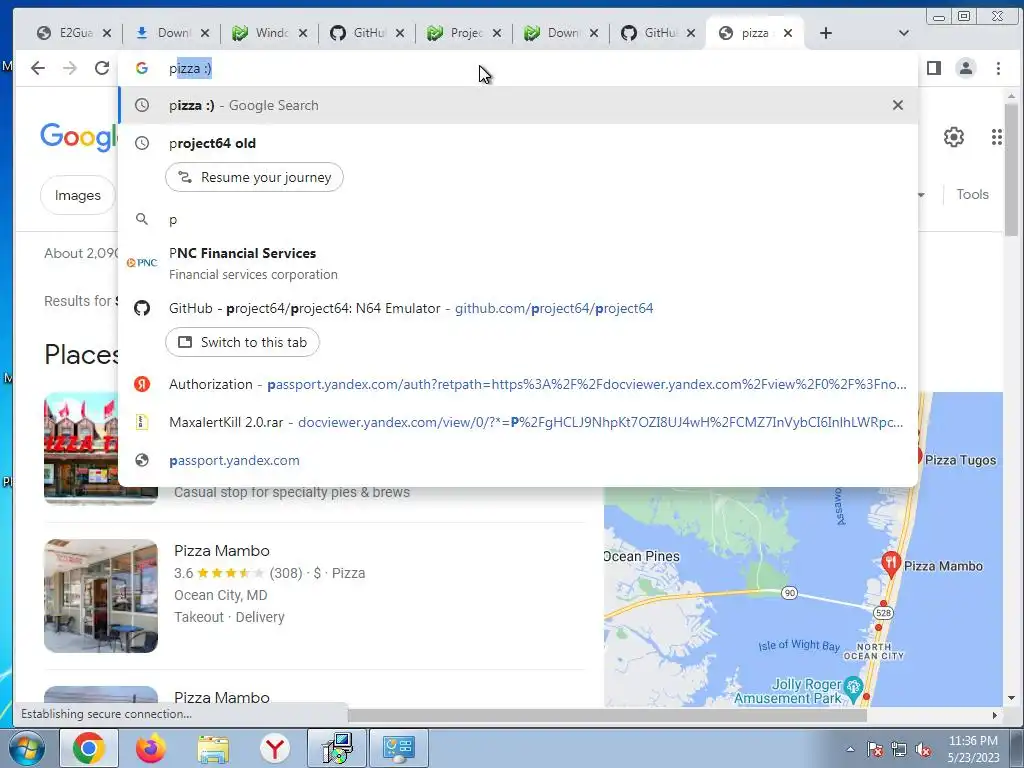
Task: Go forward with the forward arrow
Action: 70,68
